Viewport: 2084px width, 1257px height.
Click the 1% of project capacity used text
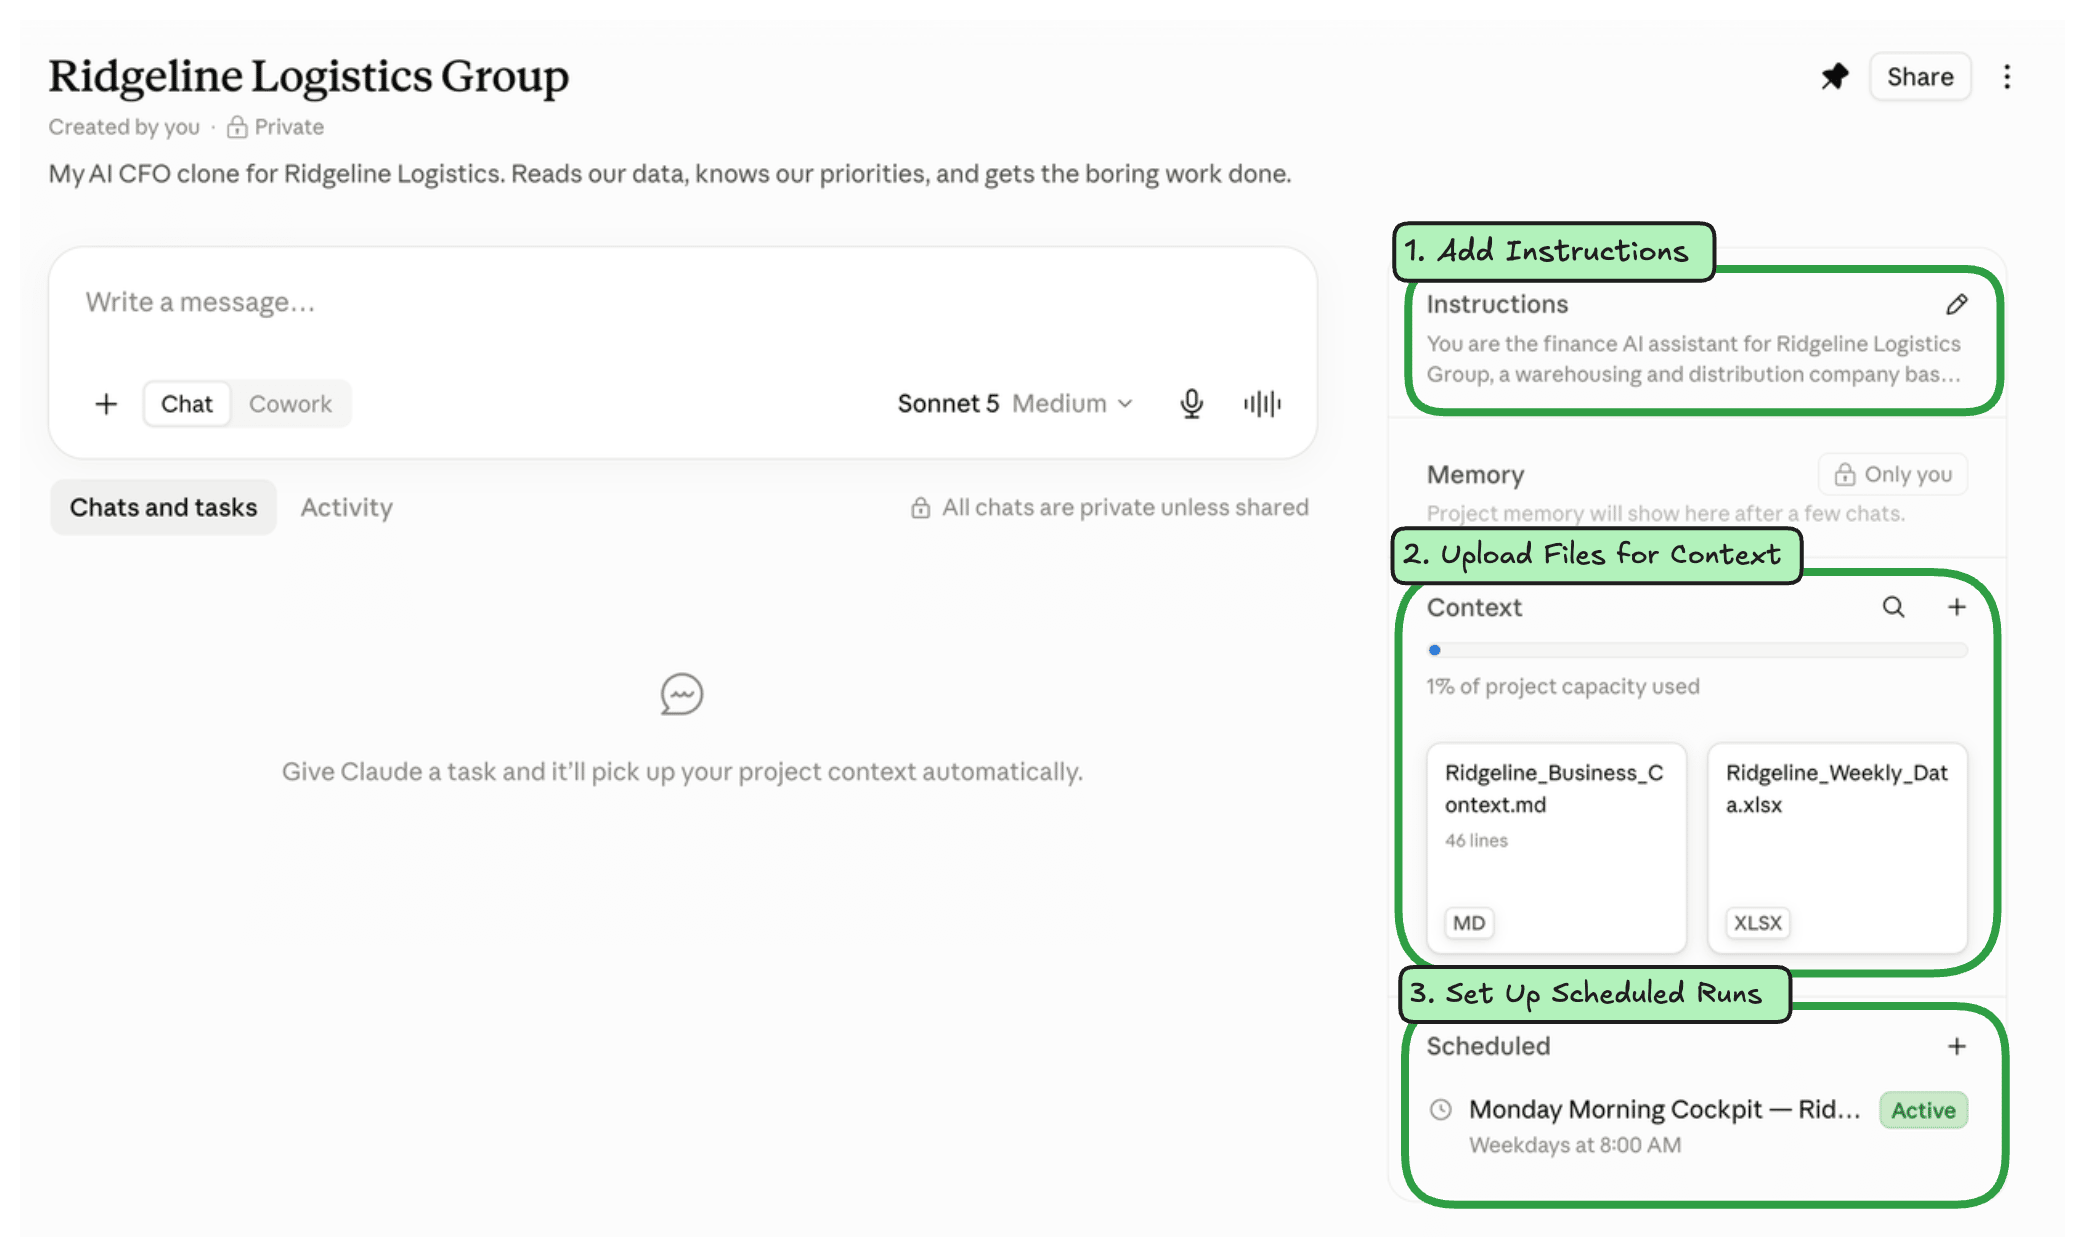(1563, 687)
